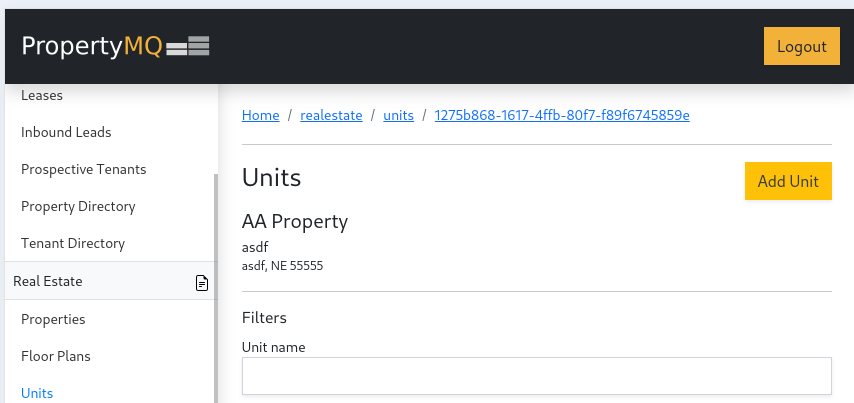This screenshot has width=854, height=403.
Task: Open Leases in the sidebar
Action: (42, 95)
